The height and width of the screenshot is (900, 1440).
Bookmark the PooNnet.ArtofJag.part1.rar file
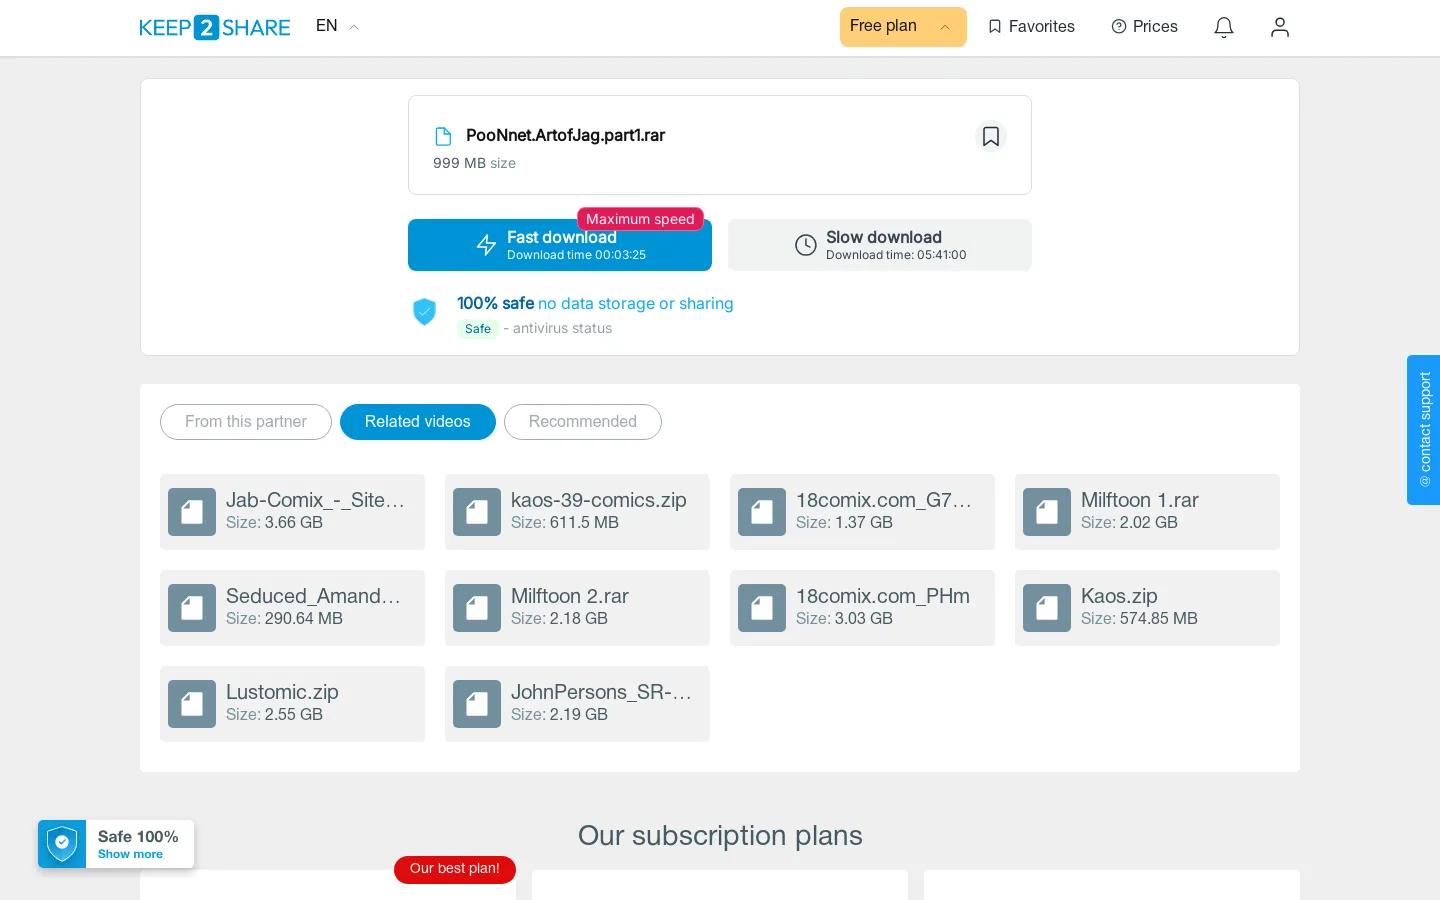990,136
